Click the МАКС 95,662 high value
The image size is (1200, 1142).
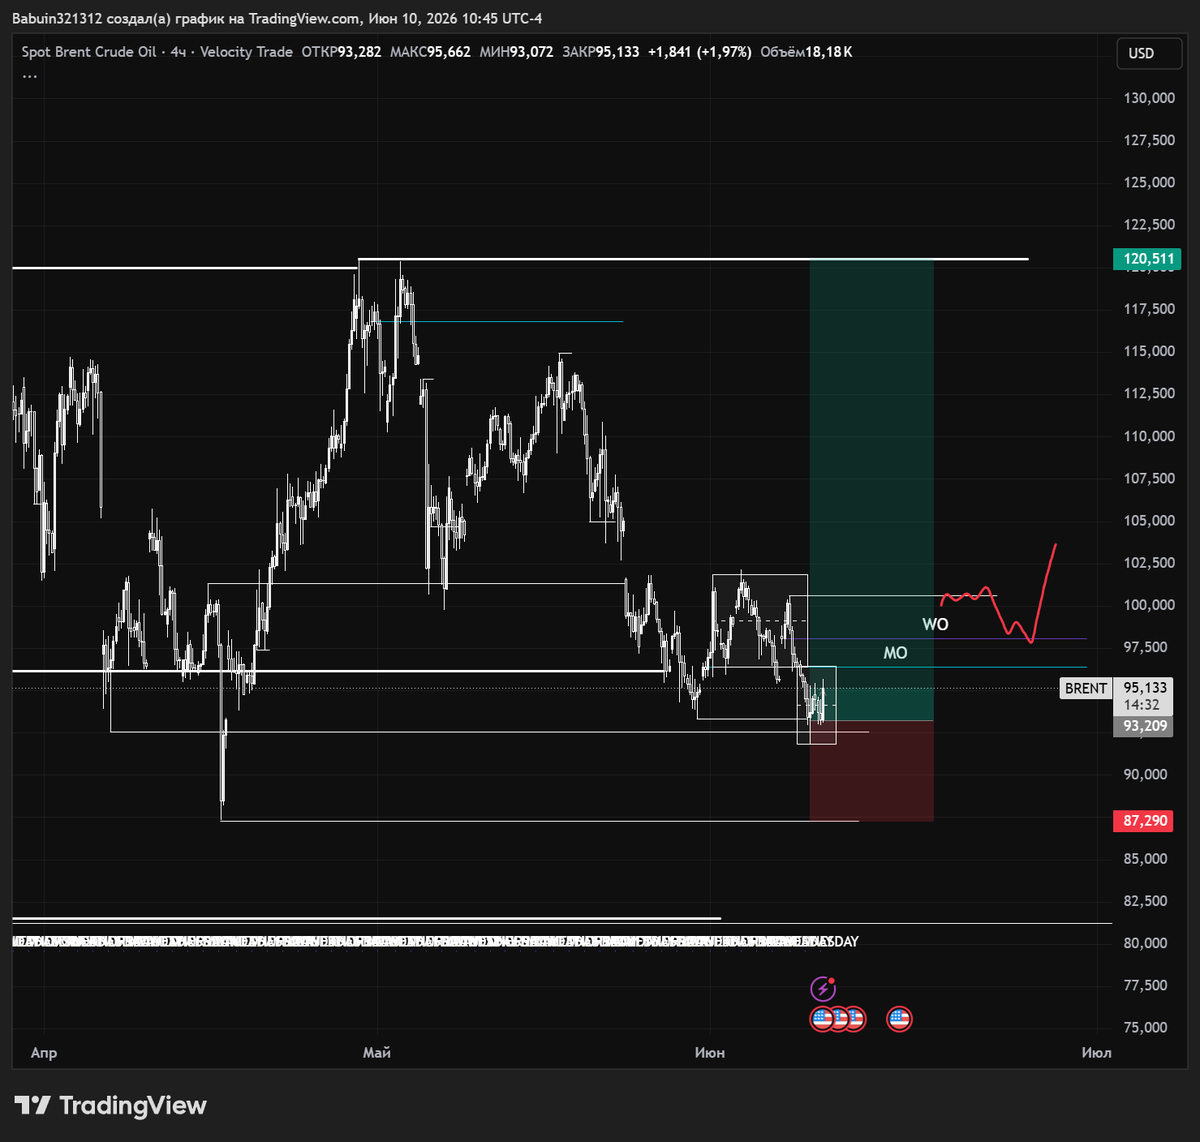click(x=430, y=52)
